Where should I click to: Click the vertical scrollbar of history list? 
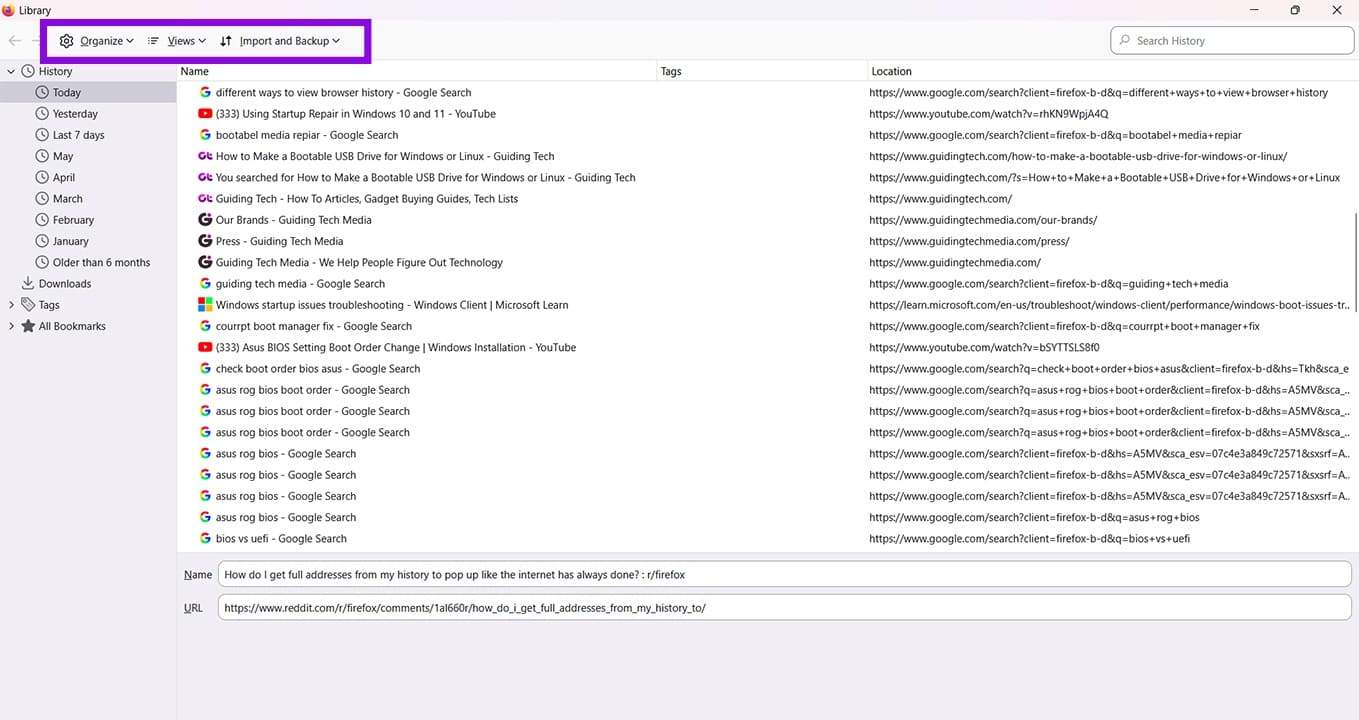click(x=1355, y=260)
